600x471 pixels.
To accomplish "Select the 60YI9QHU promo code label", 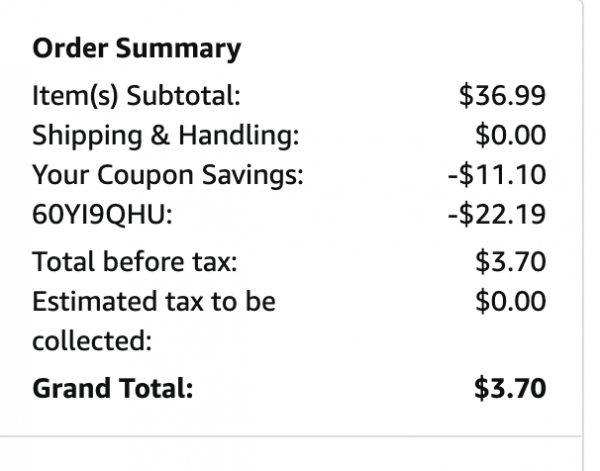I will tap(102, 214).
